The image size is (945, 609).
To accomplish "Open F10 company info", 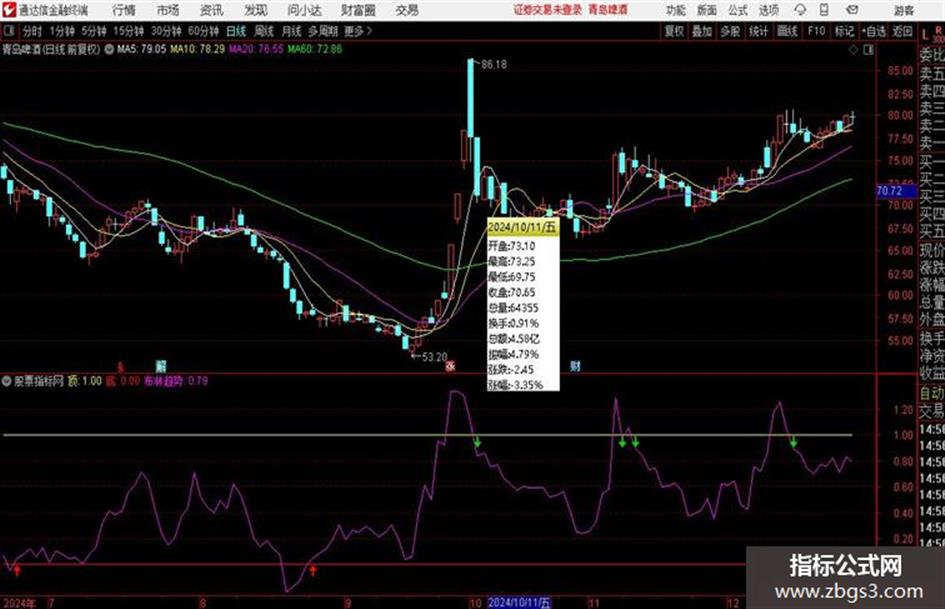I will [x=816, y=31].
